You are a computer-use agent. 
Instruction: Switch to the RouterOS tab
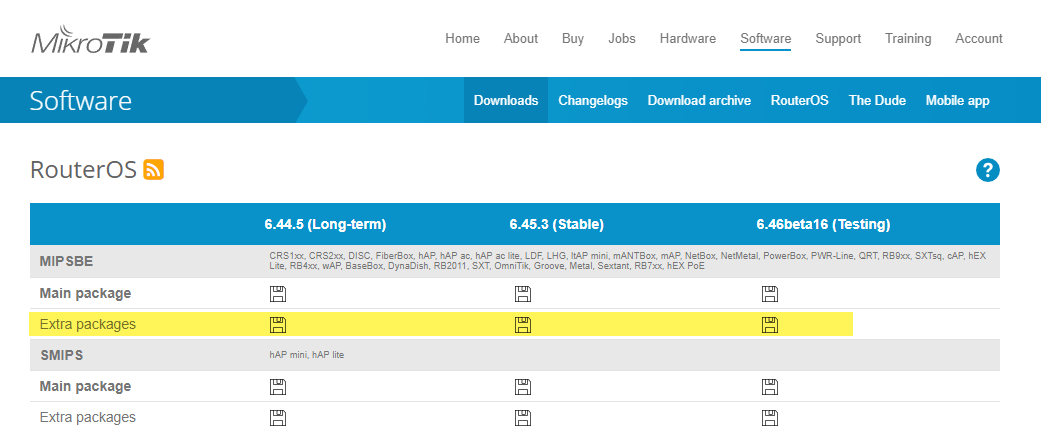tap(799, 100)
